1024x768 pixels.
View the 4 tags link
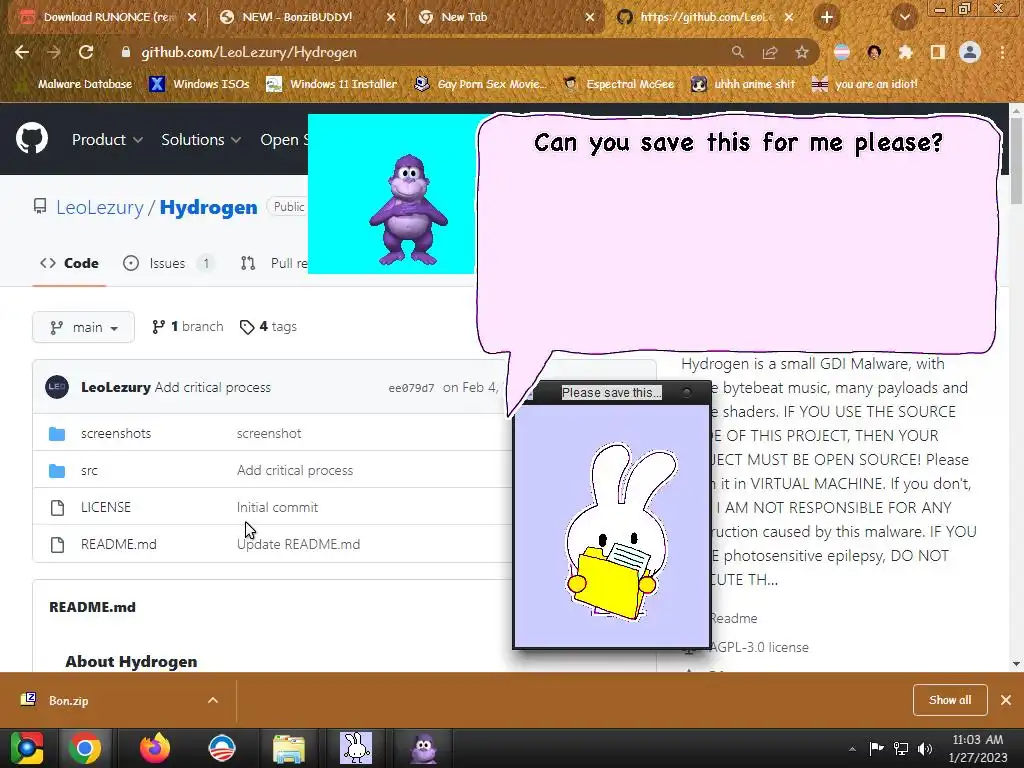pyautogui.click(x=268, y=327)
